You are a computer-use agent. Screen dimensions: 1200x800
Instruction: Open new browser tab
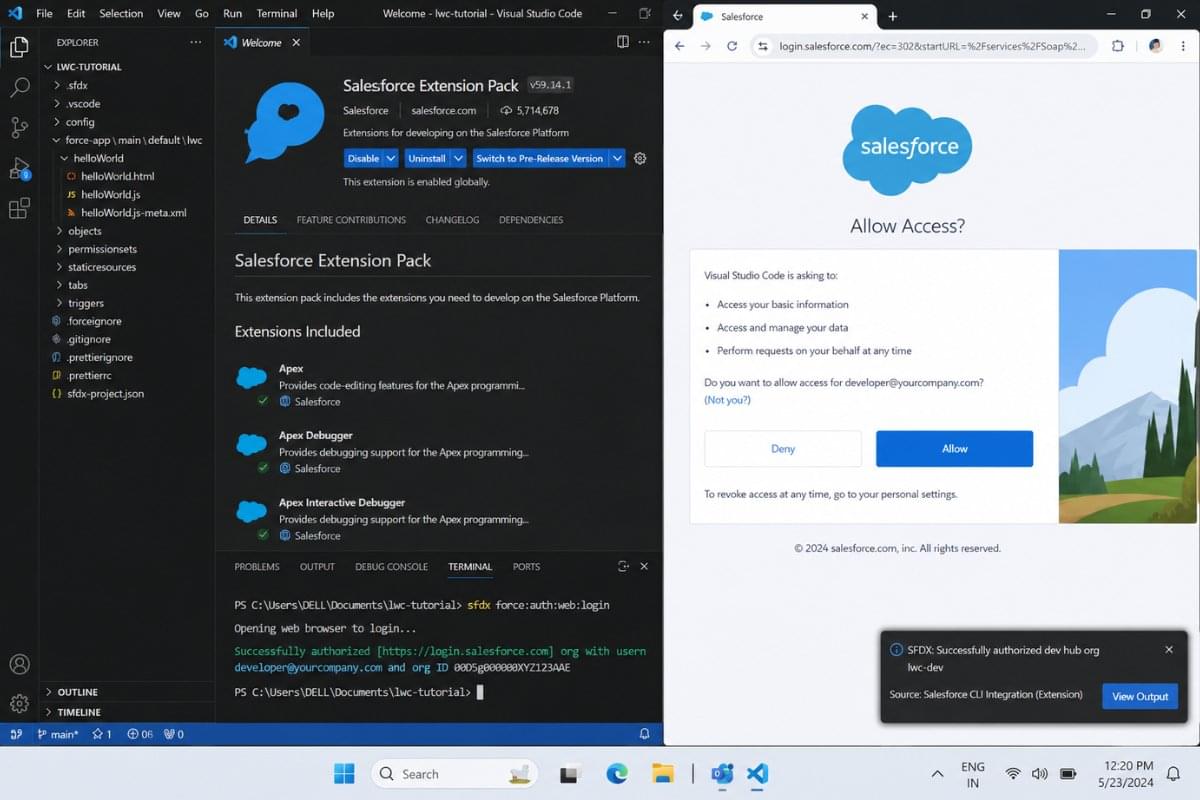tap(893, 16)
